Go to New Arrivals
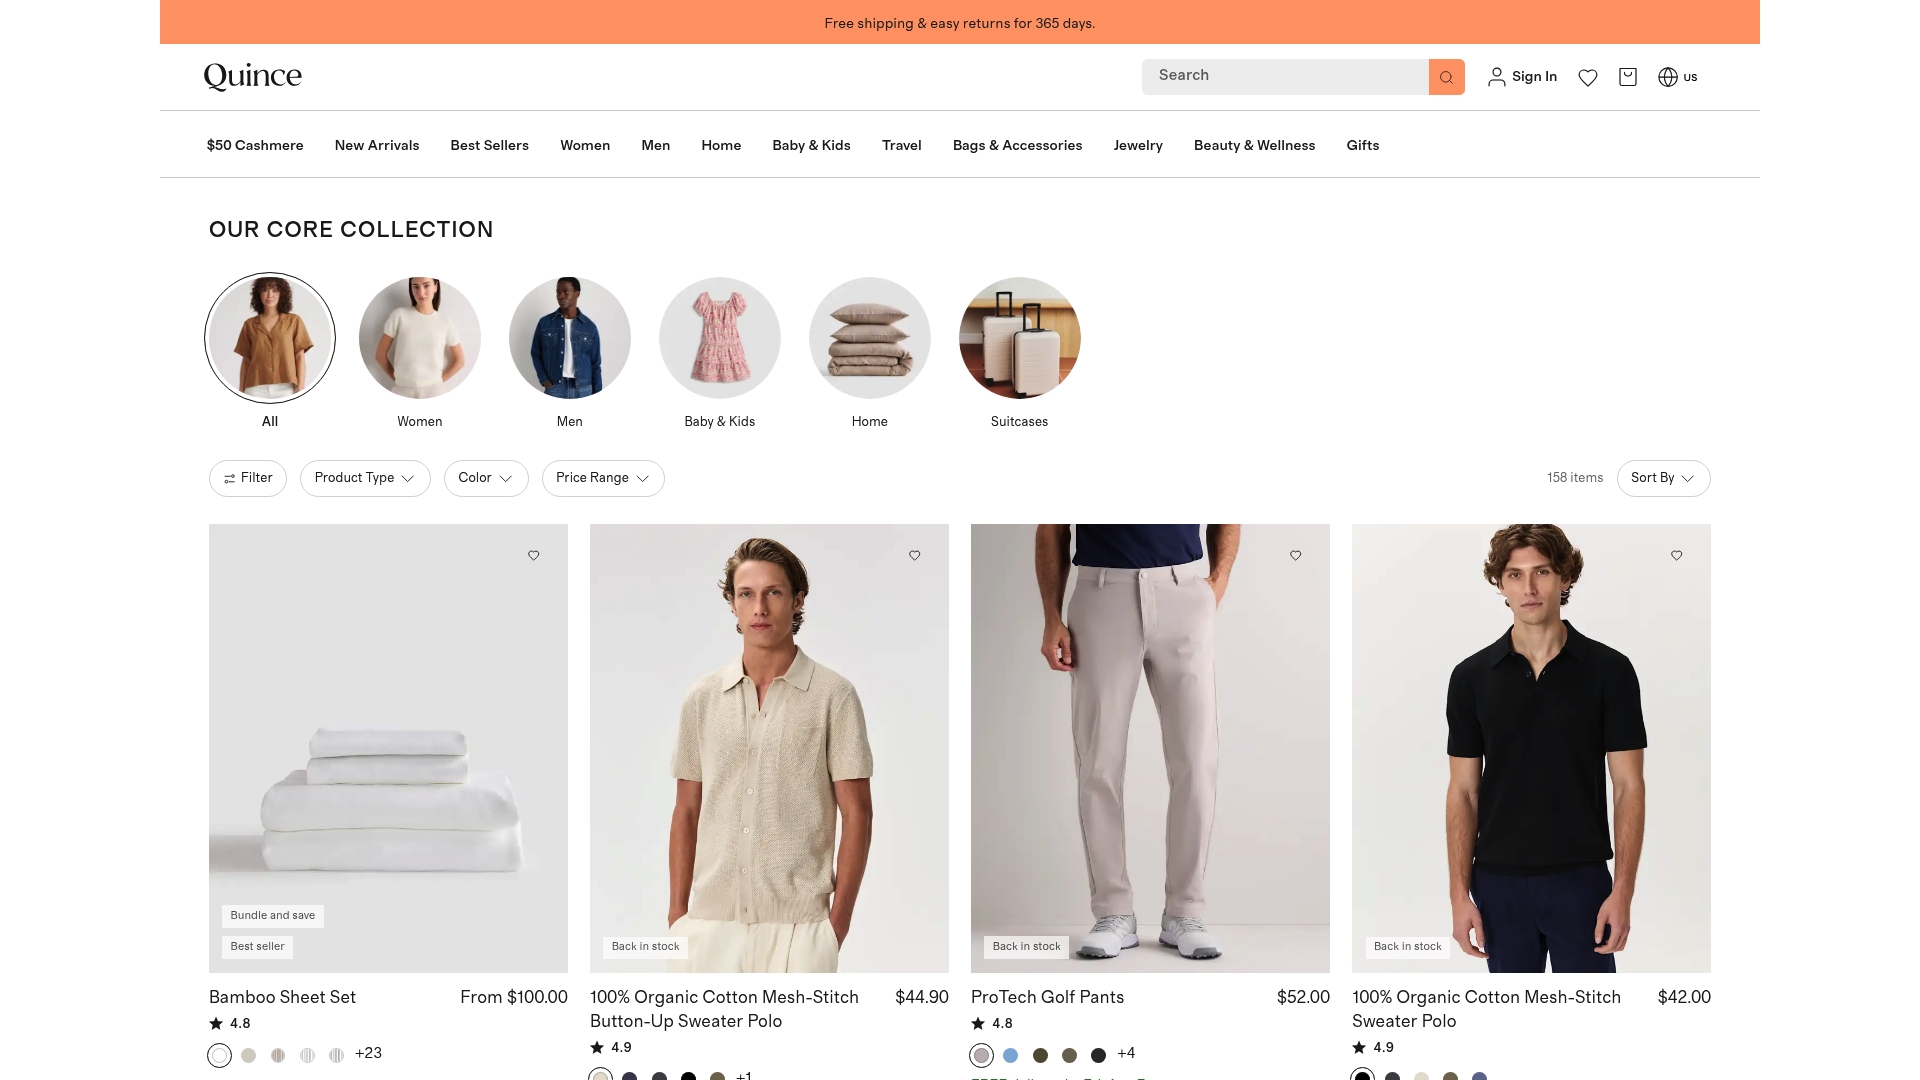The image size is (1920, 1080). point(377,145)
